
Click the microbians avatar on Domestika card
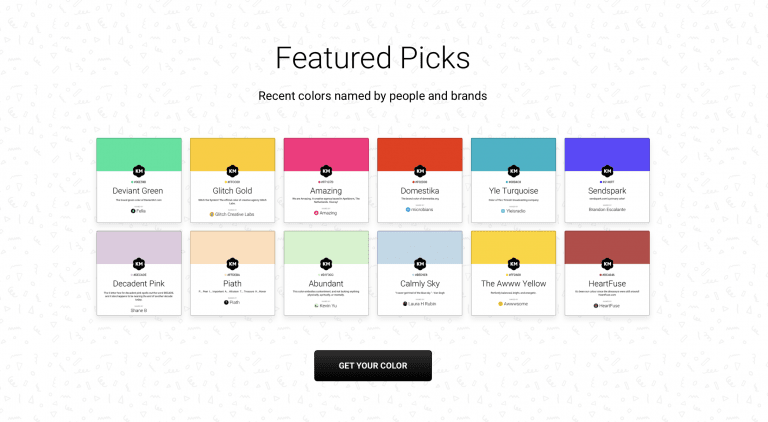408,210
